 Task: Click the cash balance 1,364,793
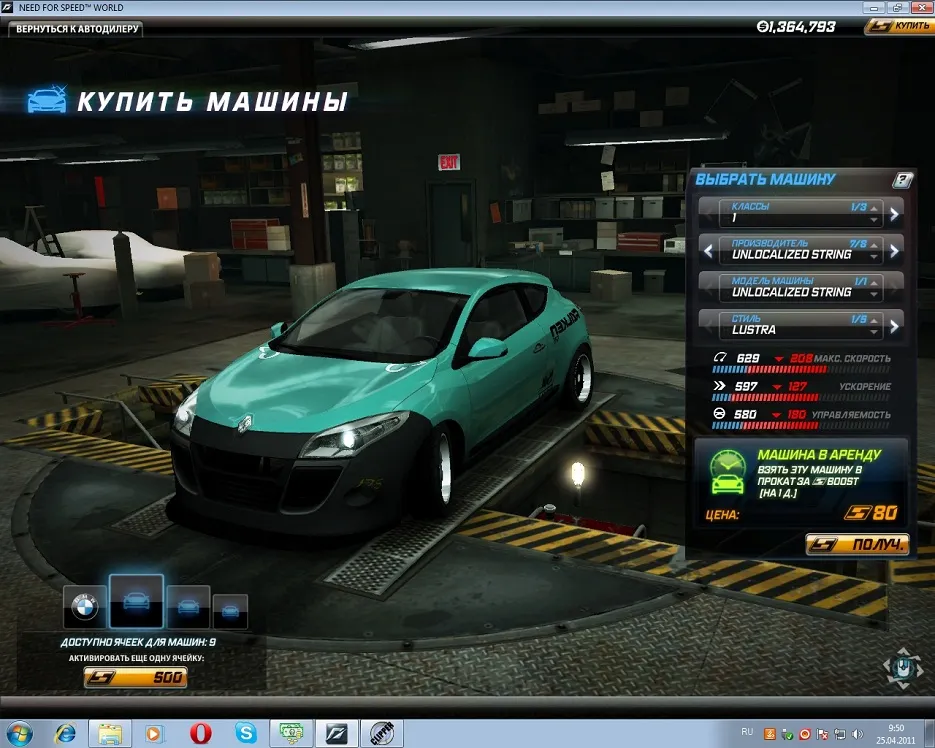pyautogui.click(x=796, y=27)
